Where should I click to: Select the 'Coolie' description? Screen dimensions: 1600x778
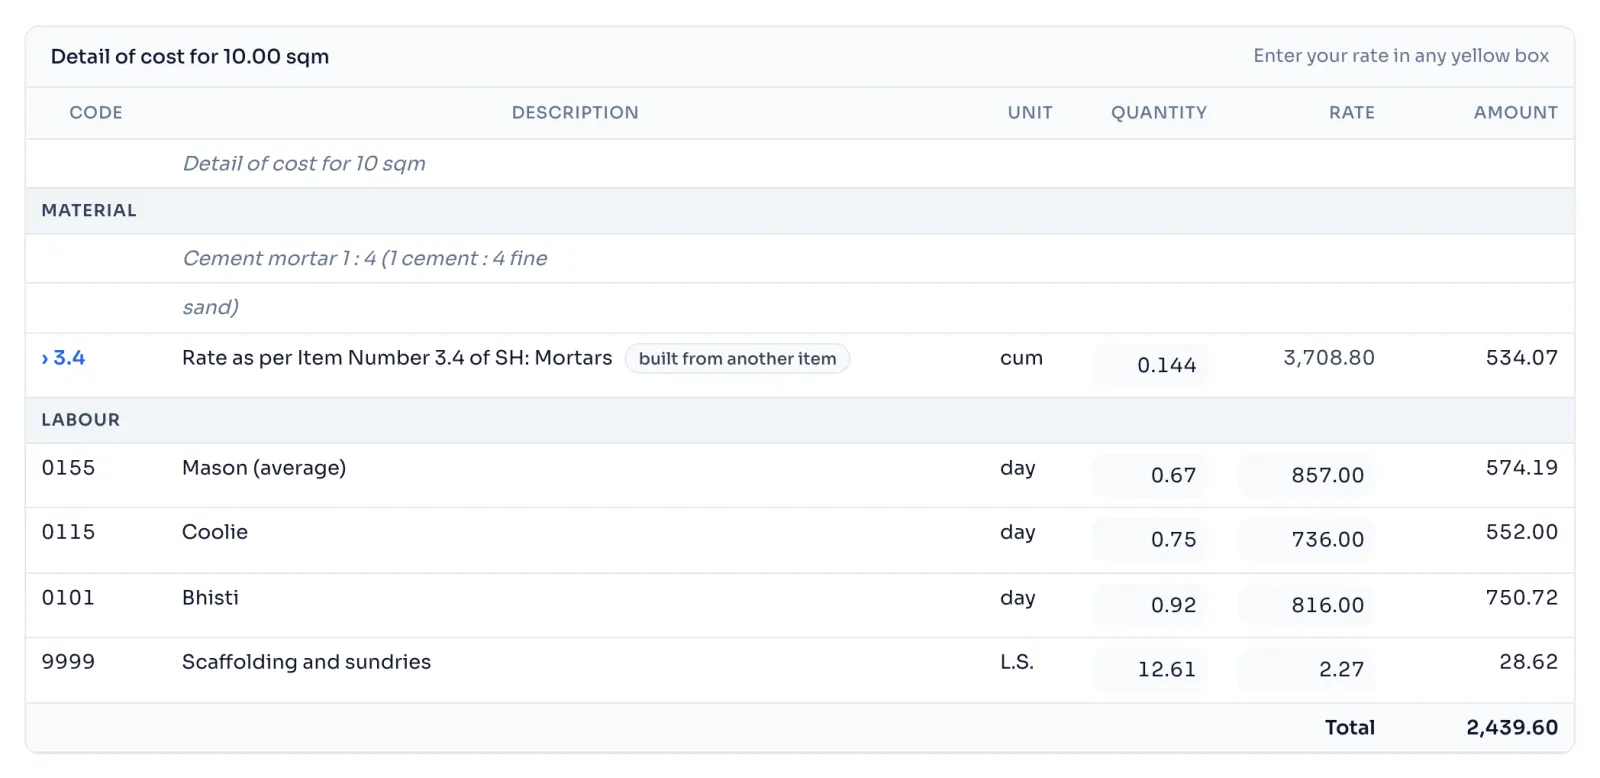pyautogui.click(x=215, y=532)
